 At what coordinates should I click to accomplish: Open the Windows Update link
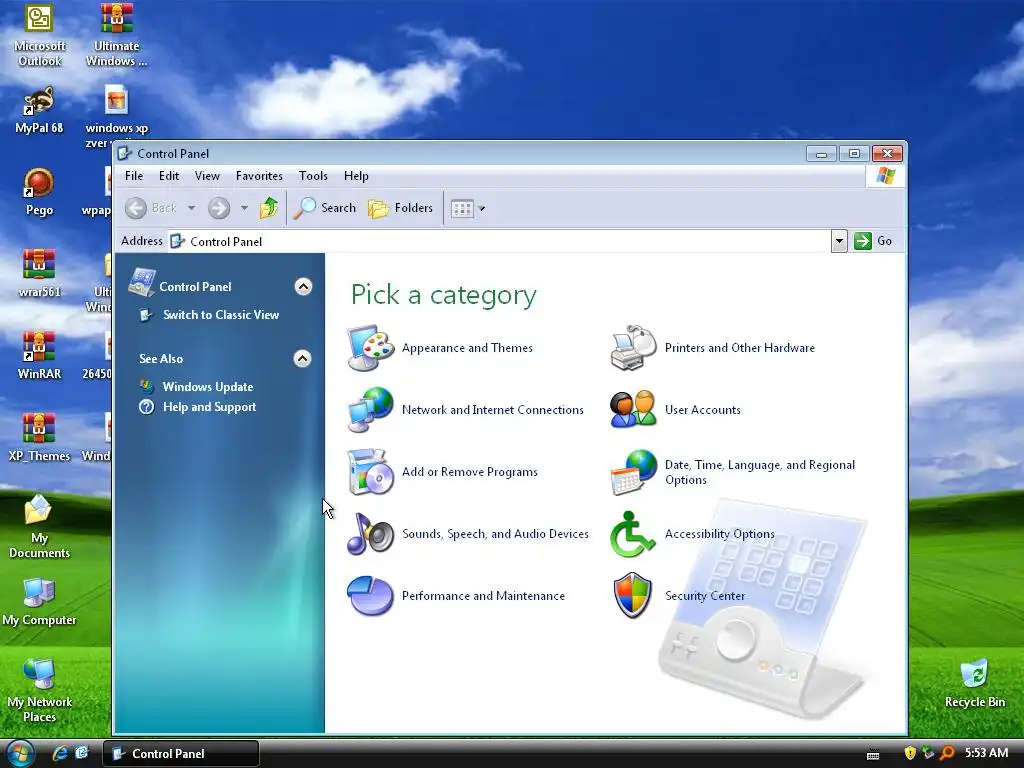[208, 387]
